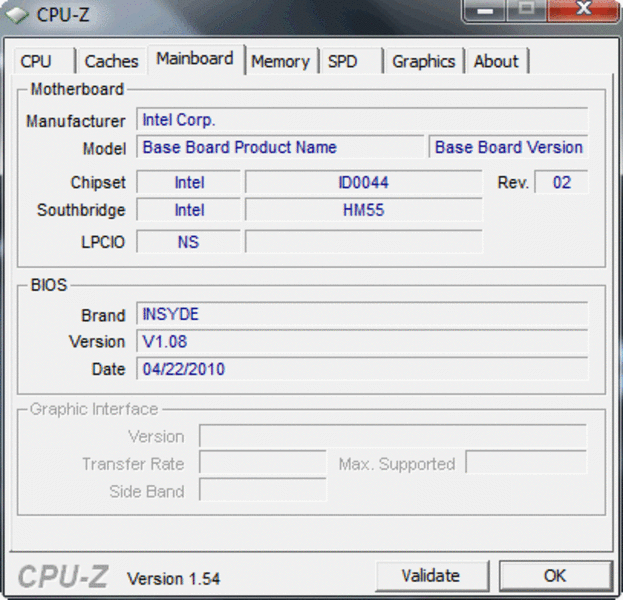Click the Southbridge HM55 value
The width and height of the screenshot is (623, 600).
(x=364, y=209)
